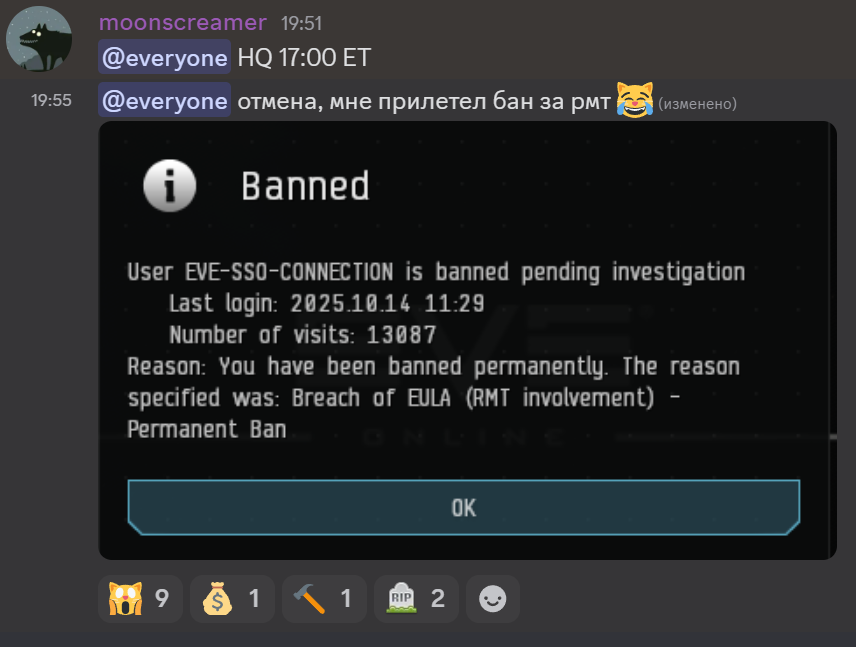Screen dimensions: 856x647
Task: Click the HQ 17:00 ET message text
Action: click(x=304, y=57)
